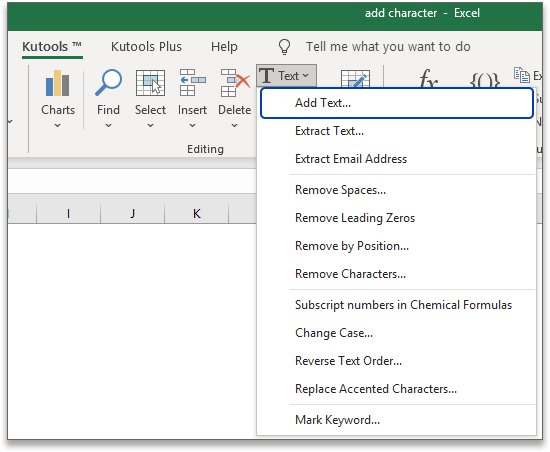Open the Text dropdown button
This screenshot has width=550, height=452.
click(x=286, y=75)
